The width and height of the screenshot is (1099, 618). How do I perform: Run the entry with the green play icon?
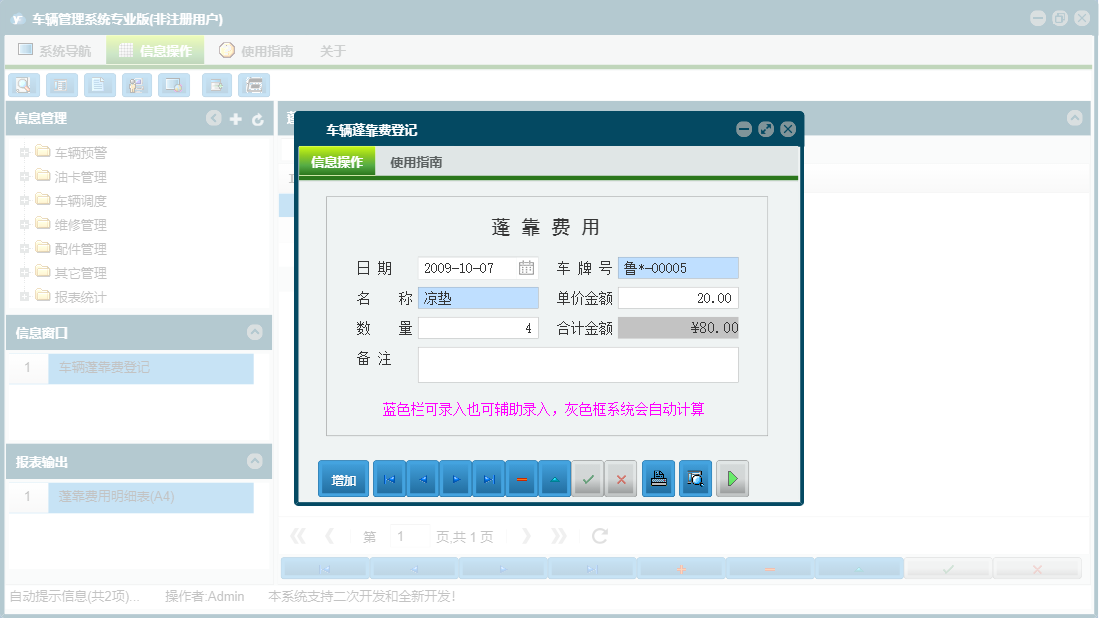[x=731, y=478]
